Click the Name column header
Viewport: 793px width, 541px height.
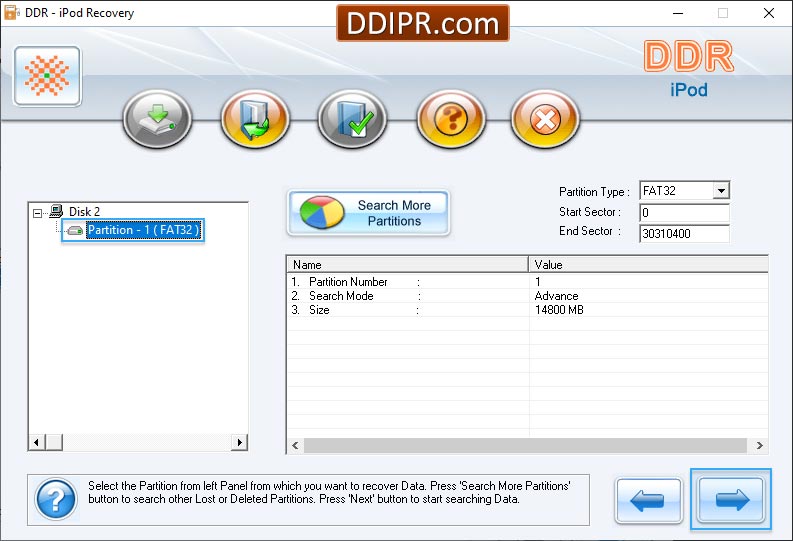[408, 264]
